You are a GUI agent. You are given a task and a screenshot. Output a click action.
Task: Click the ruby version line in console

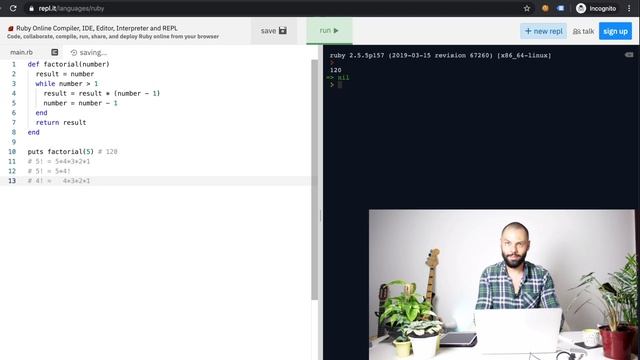click(440, 55)
